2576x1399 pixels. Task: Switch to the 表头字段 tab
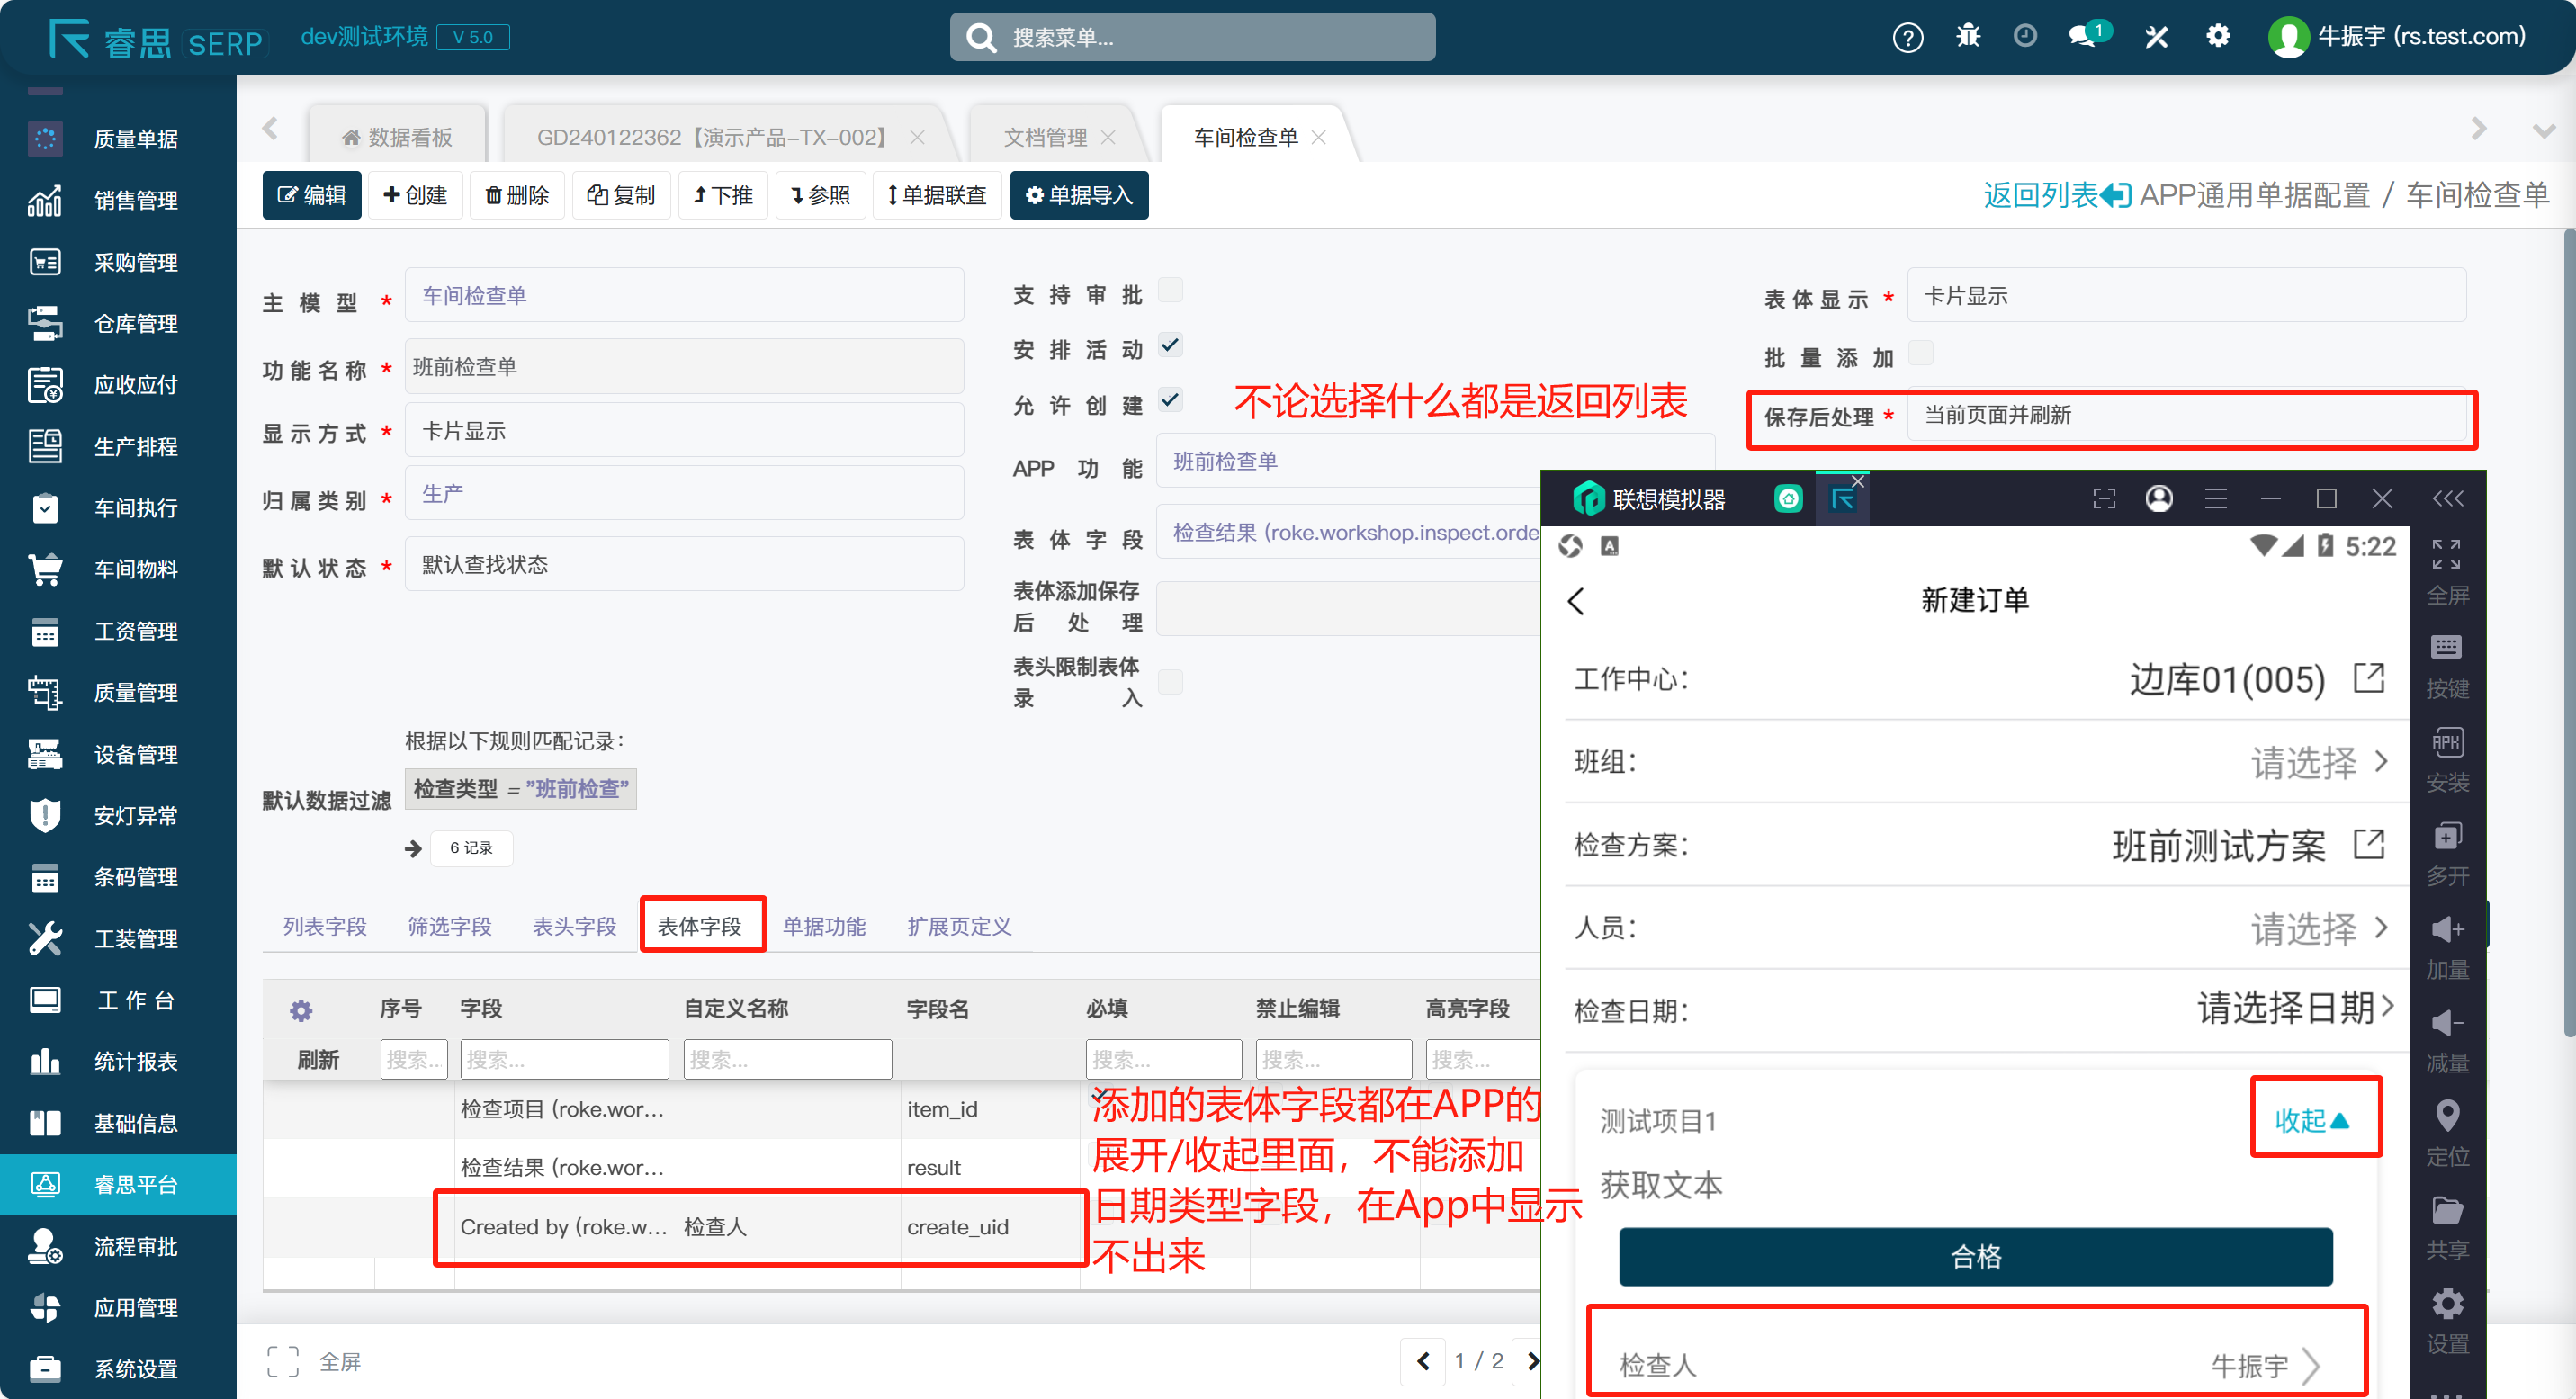pyautogui.click(x=574, y=927)
